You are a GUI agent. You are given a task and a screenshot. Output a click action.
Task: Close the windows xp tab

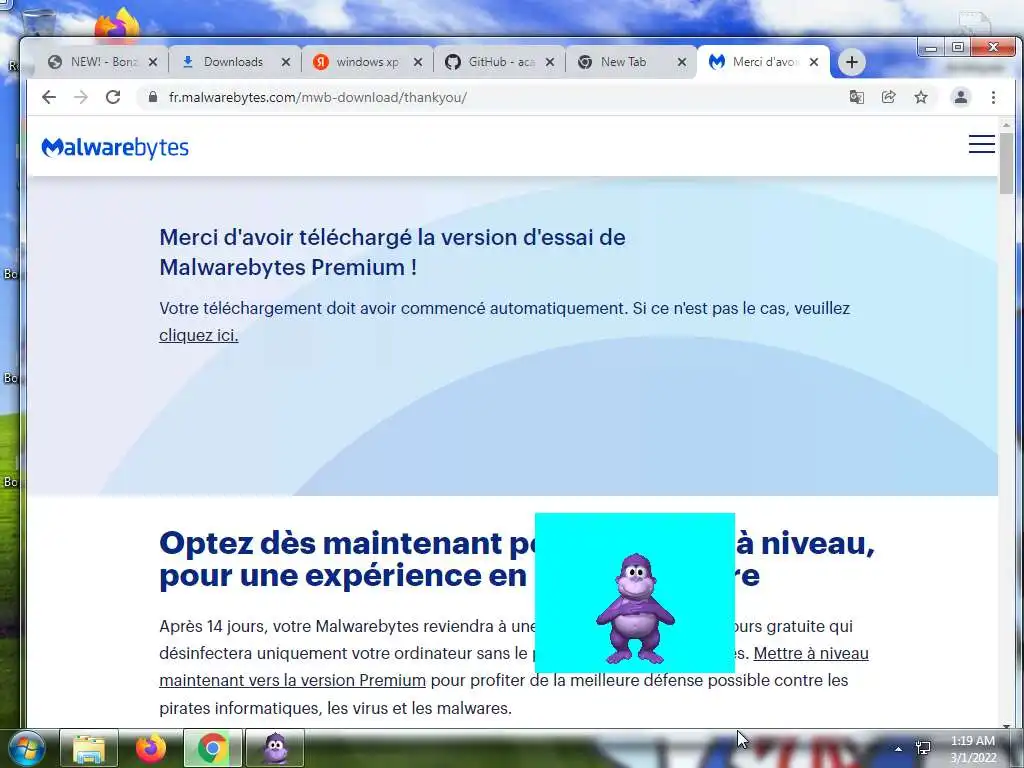tap(418, 62)
